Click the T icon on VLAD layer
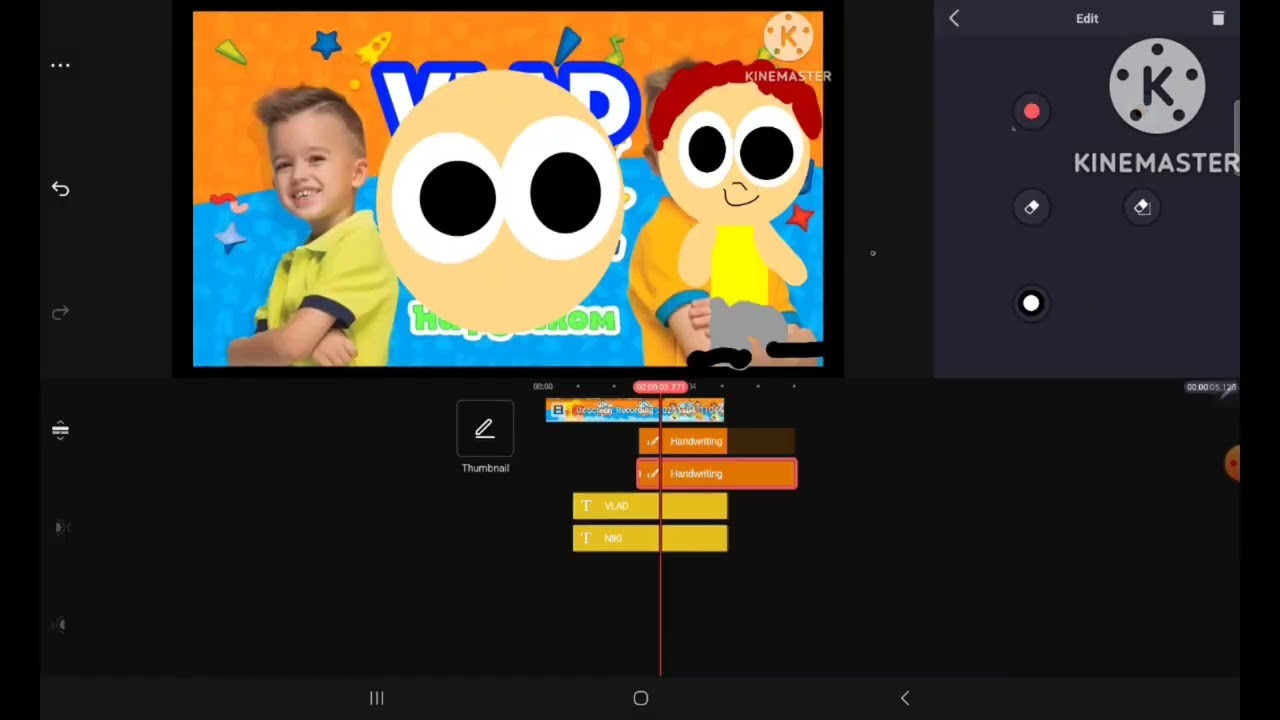Image resolution: width=1280 pixels, height=720 pixels. 586,506
